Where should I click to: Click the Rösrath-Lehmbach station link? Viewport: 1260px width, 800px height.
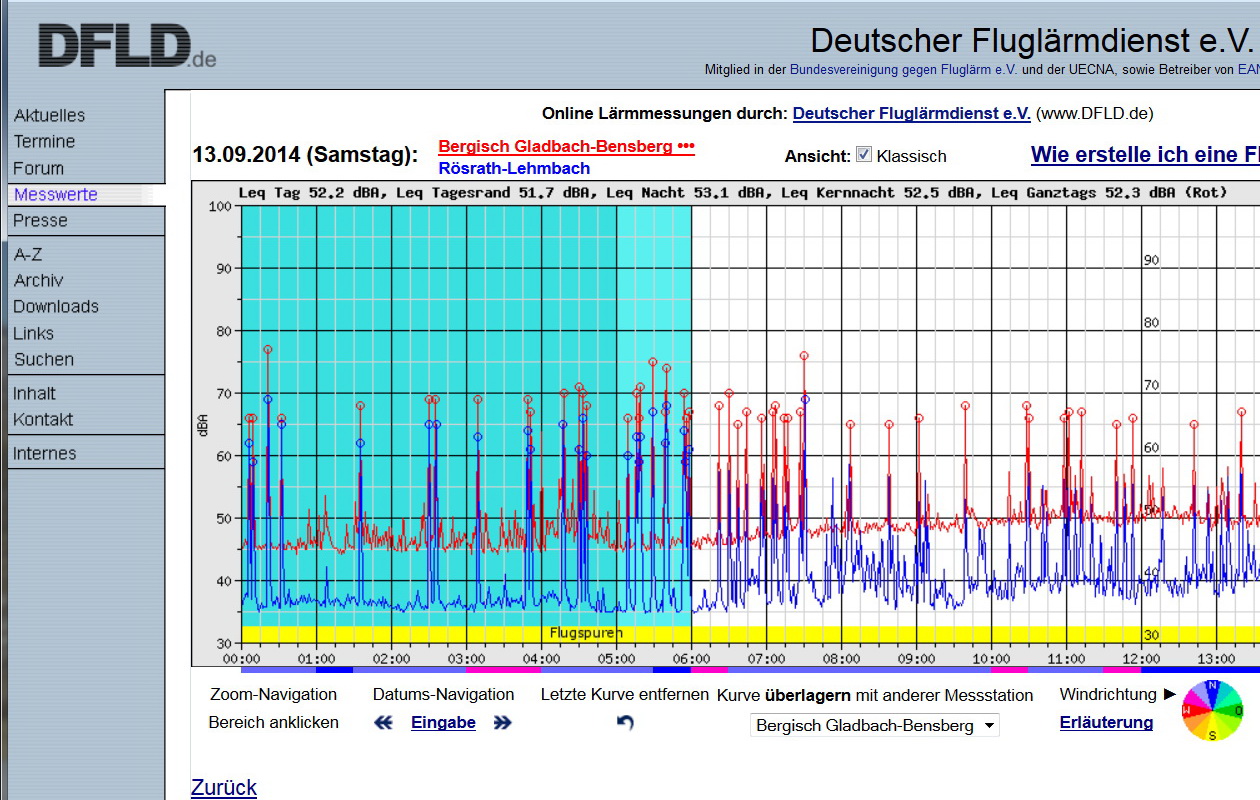(x=514, y=169)
